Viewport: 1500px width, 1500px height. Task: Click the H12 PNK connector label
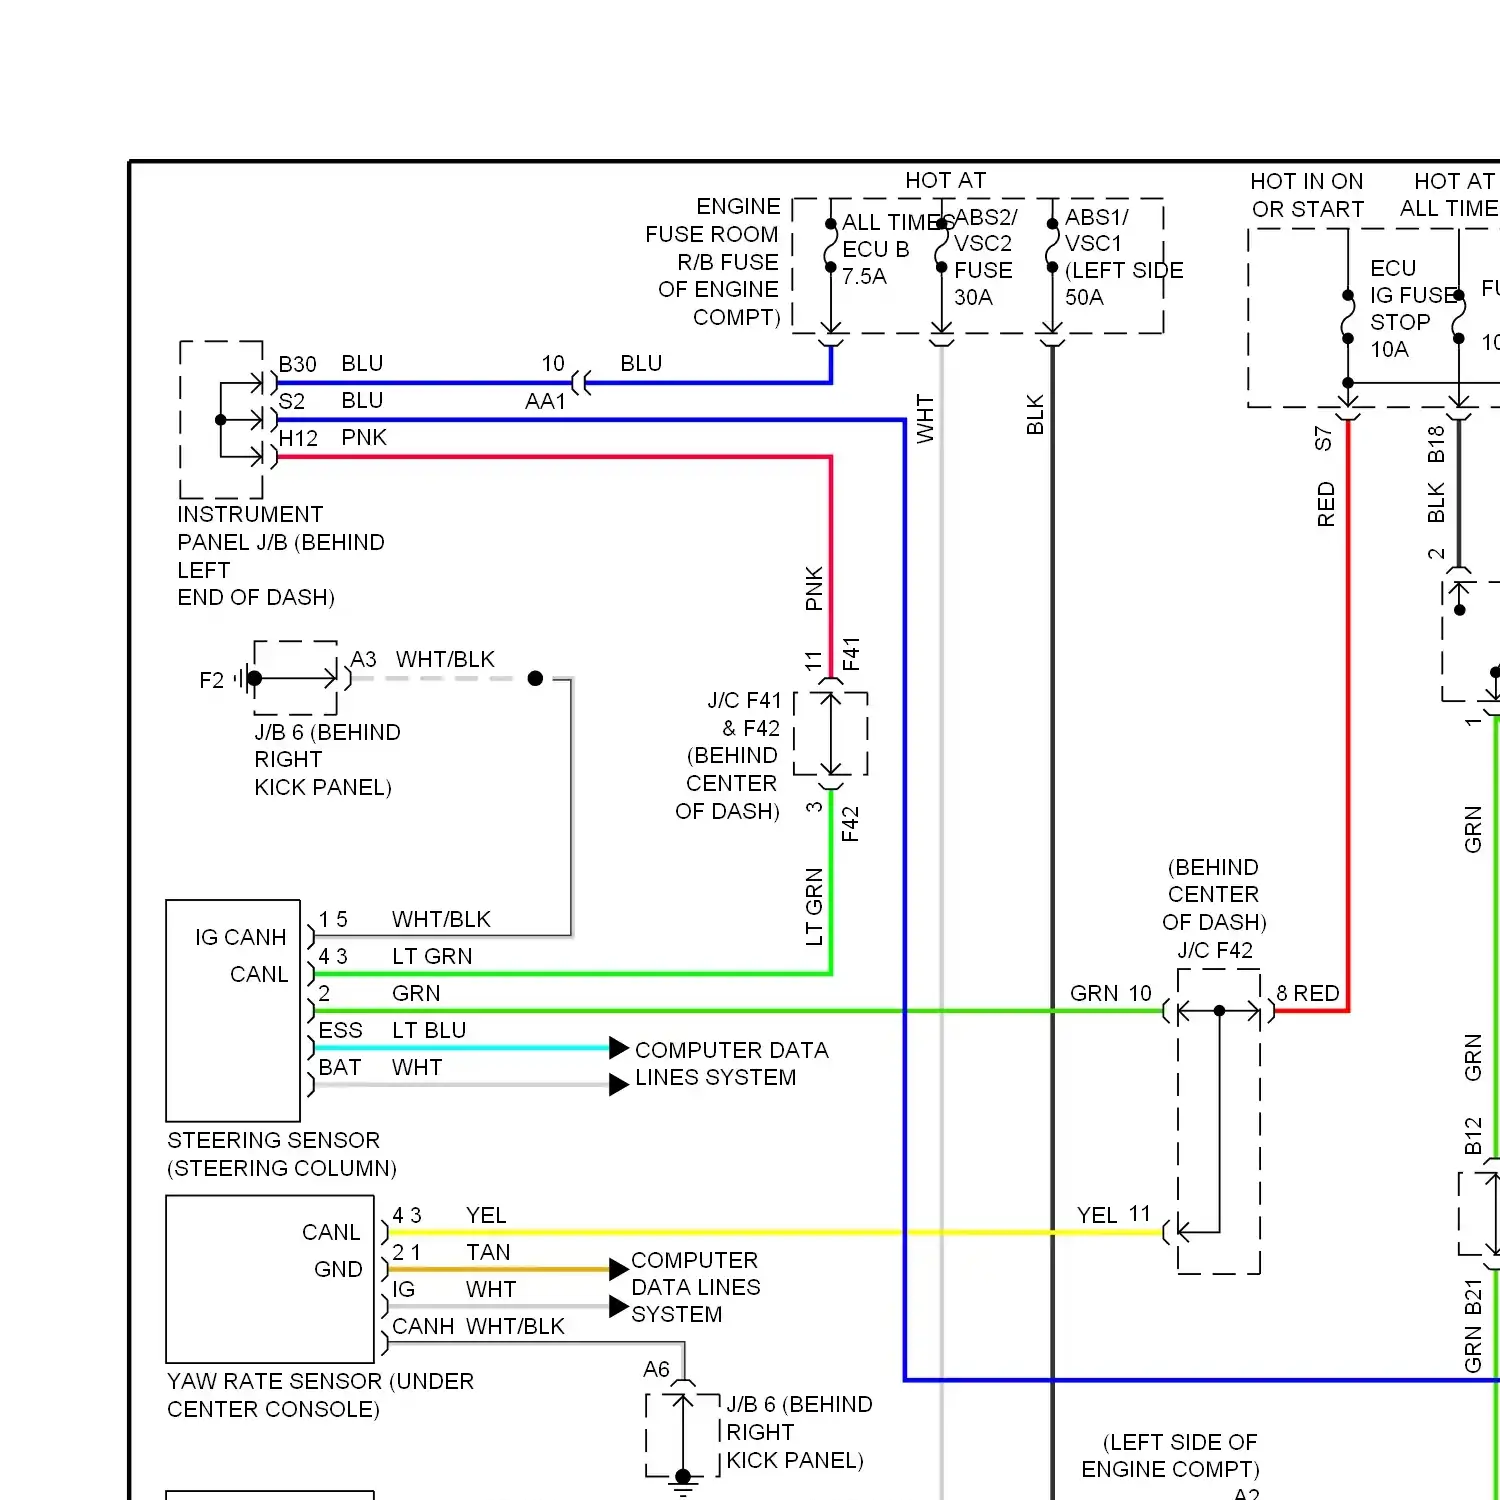coord(332,438)
